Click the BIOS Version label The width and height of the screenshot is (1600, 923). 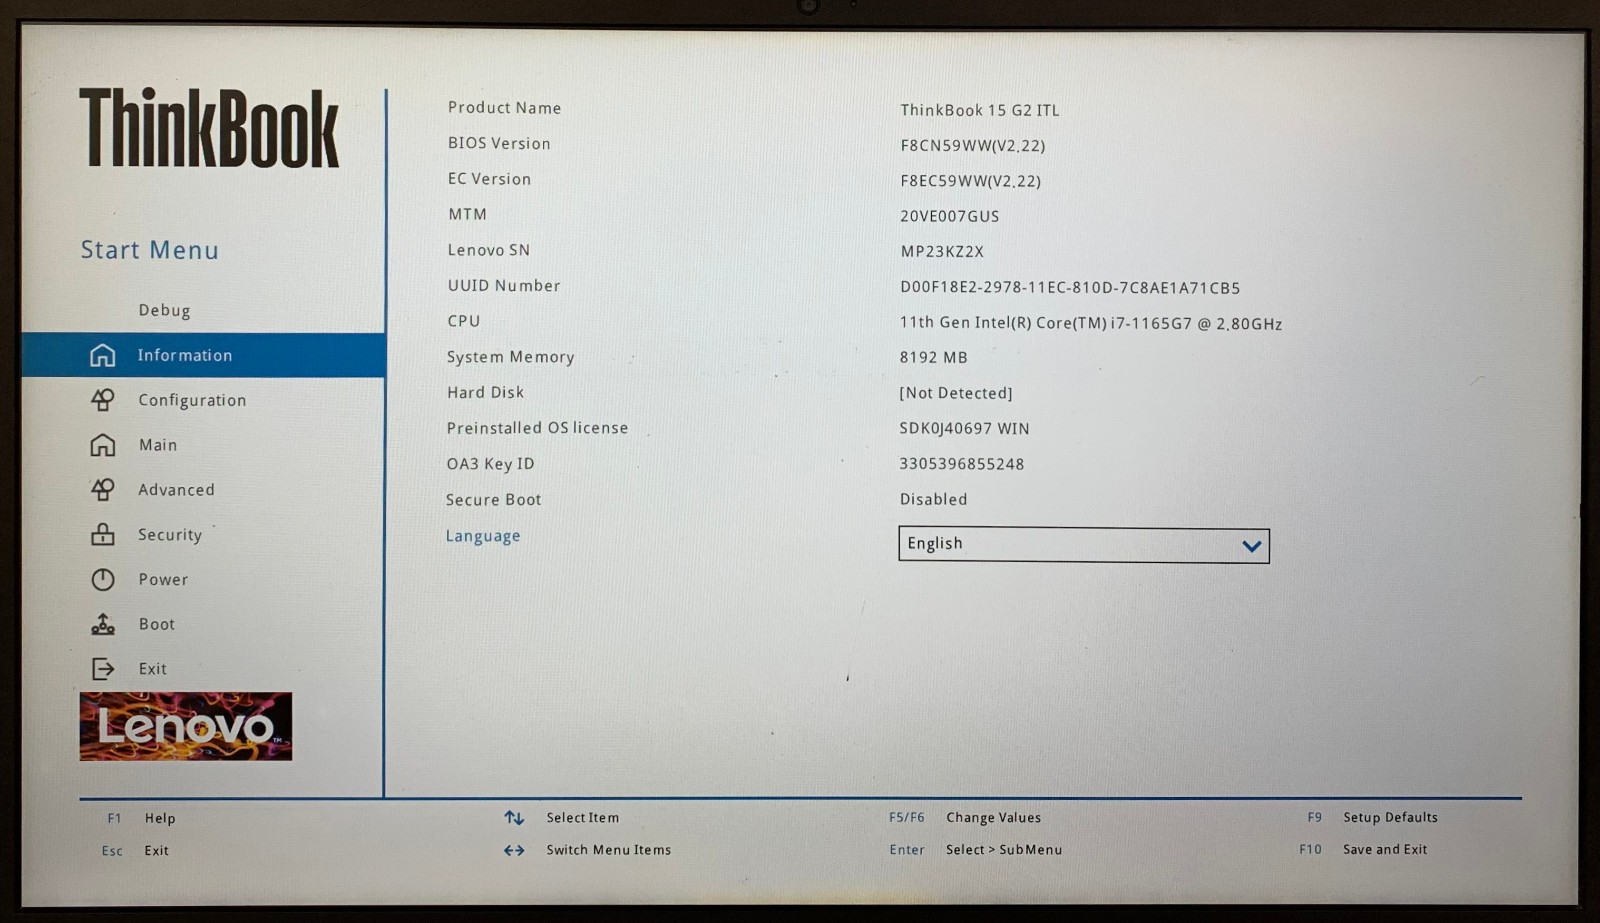click(499, 143)
